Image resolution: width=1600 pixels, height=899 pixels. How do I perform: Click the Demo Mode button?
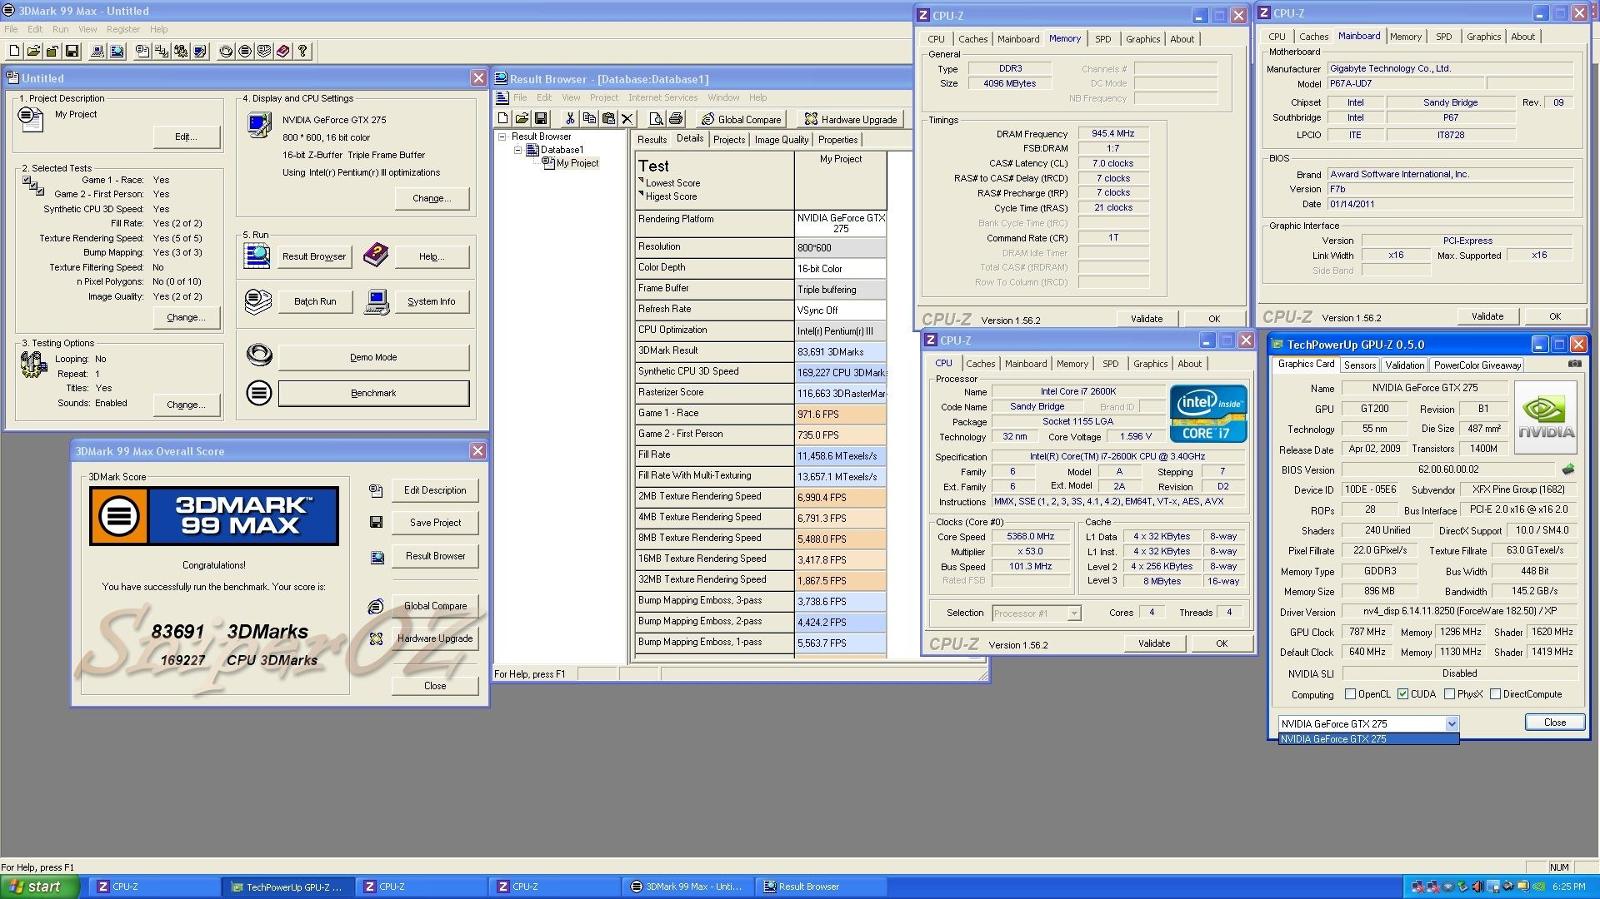click(x=373, y=357)
